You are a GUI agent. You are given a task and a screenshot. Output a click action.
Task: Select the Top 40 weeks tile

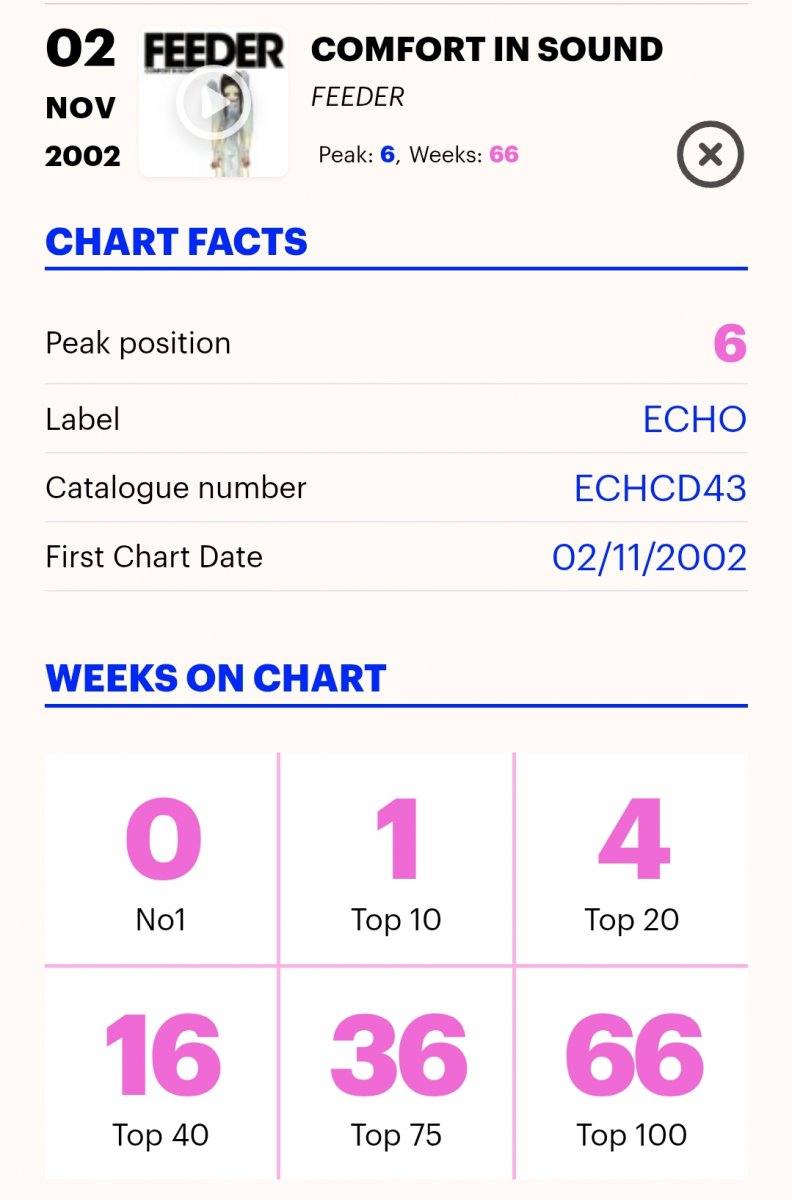pos(161,1074)
